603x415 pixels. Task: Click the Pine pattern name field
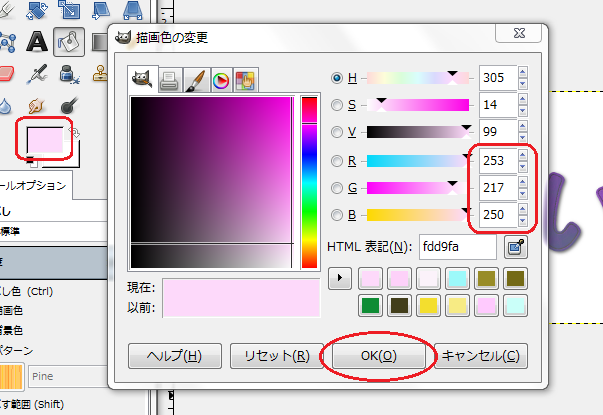(68, 377)
